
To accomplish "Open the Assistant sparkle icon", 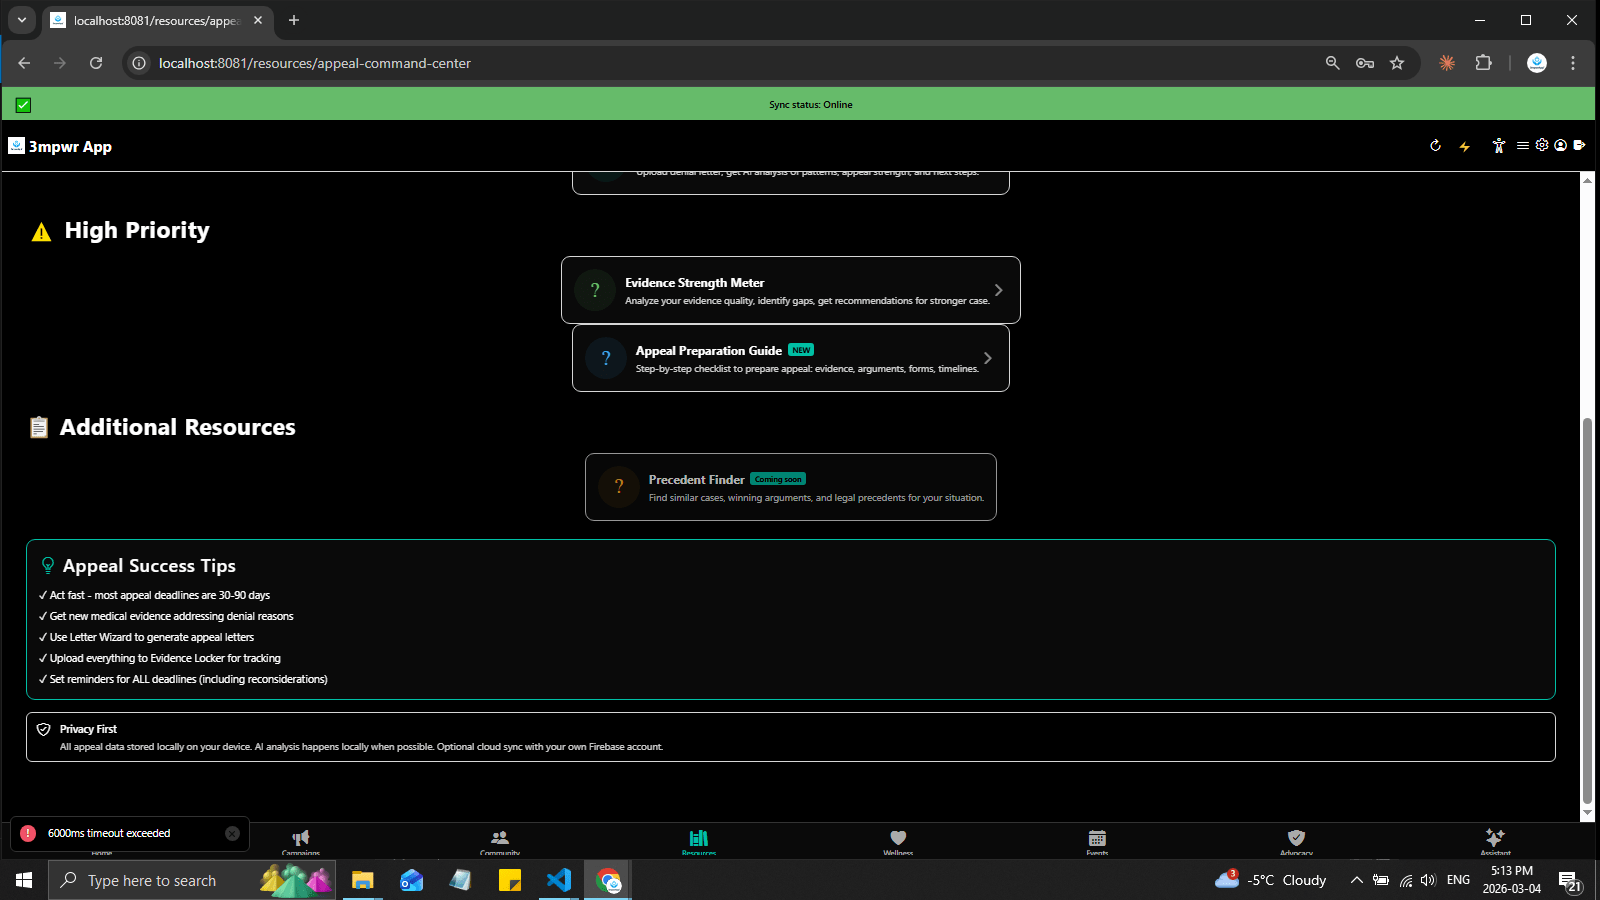I will (1495, 839).
